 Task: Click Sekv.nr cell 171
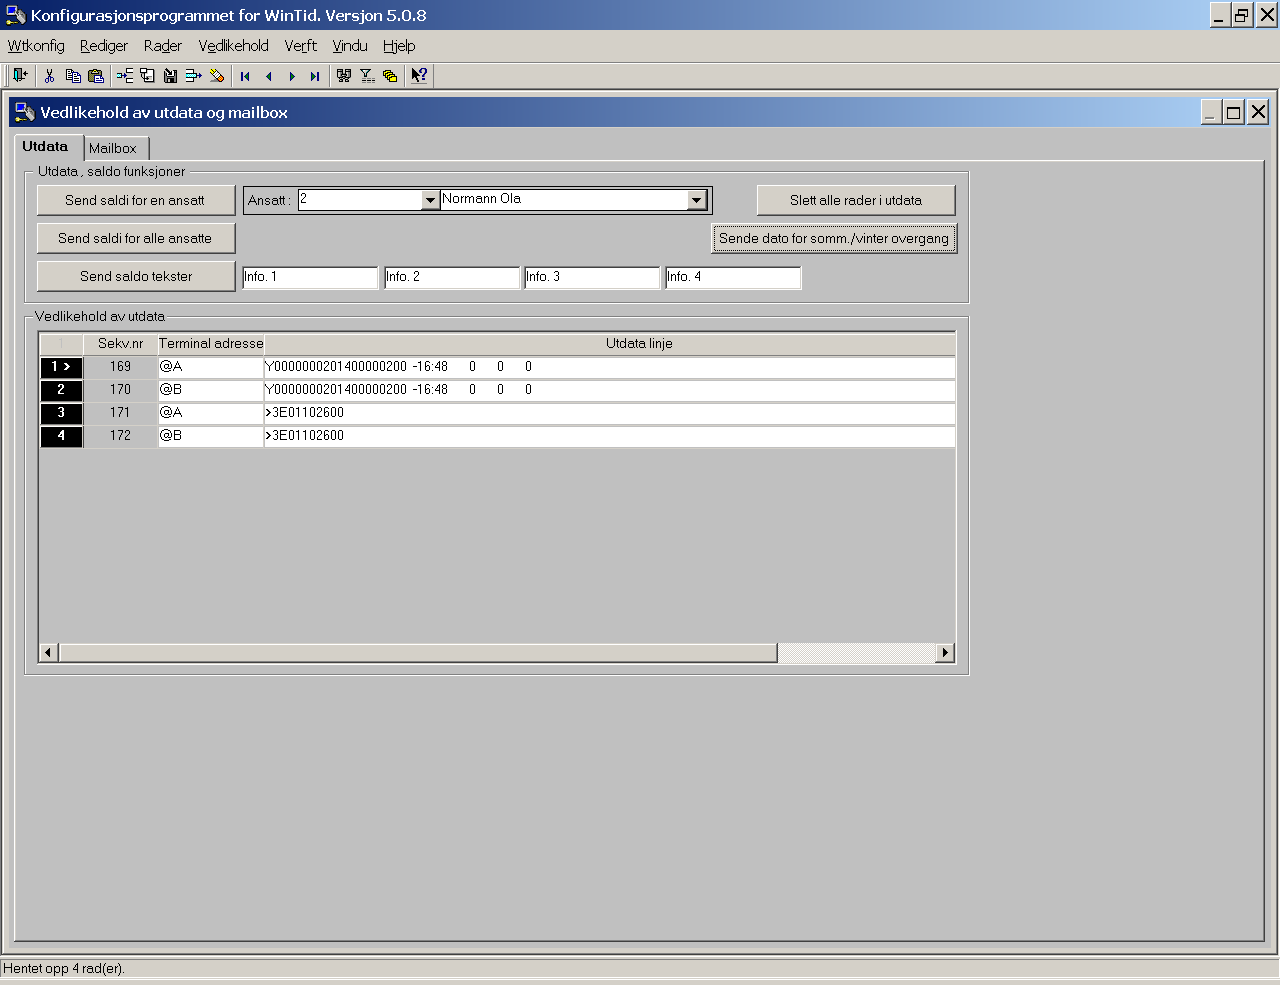point(121,413)
